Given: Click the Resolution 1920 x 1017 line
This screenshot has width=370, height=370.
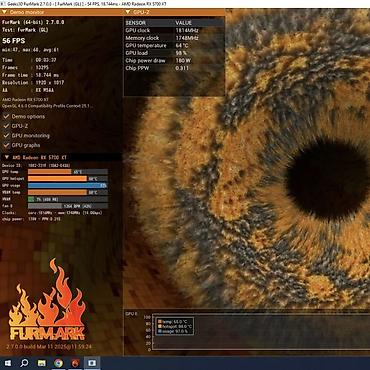Looking at the screenshot, I should point(33,82).
